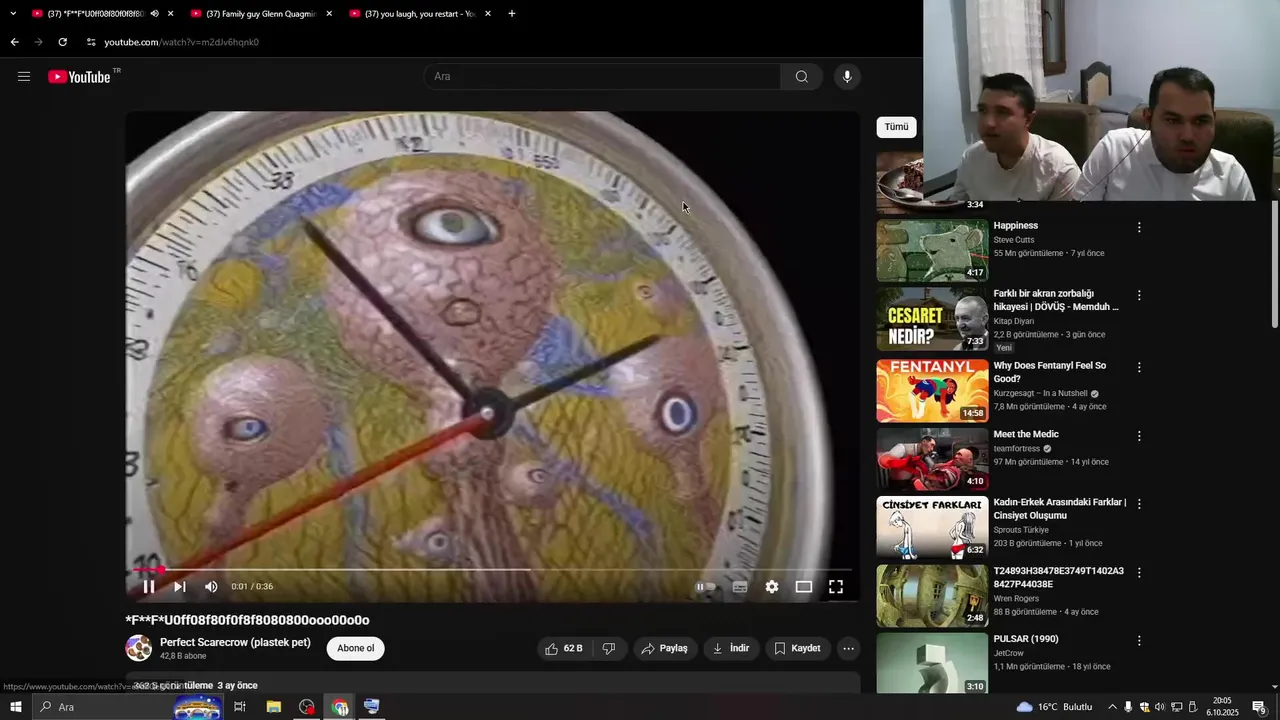Click the Windows taskbar Ara search box

coord(130,707)
